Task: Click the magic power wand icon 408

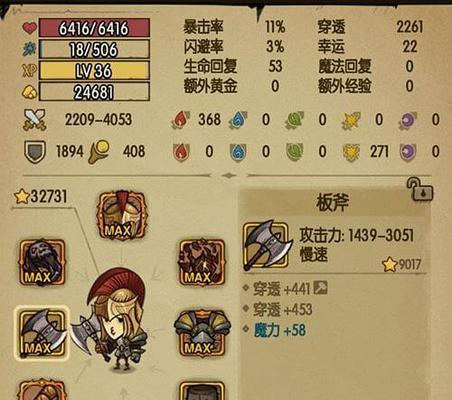Action: (x=99, y=152)
